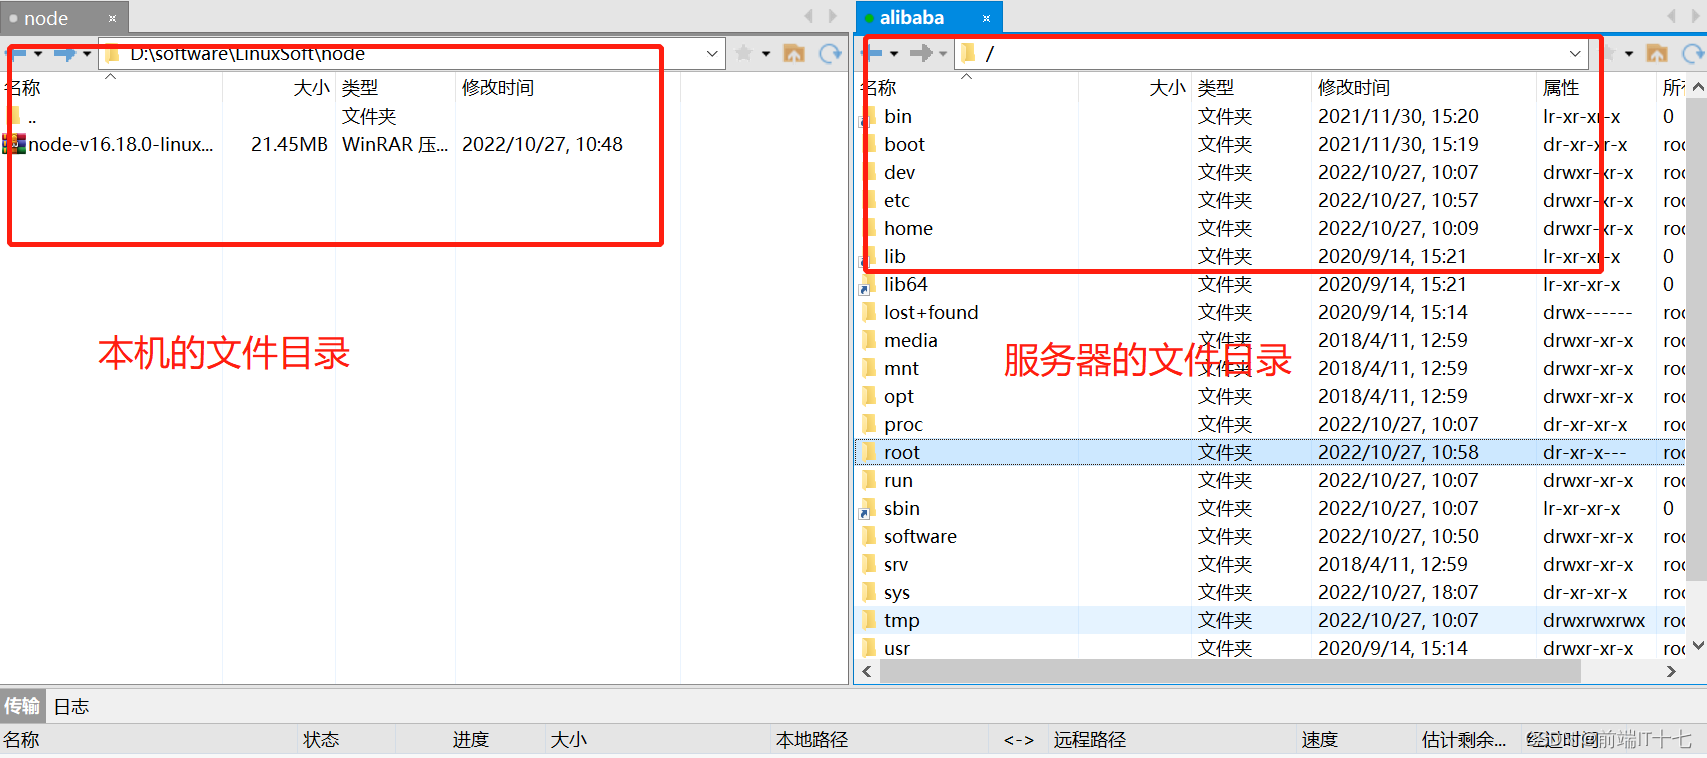This screenshot has width=1707, height=758.
Task: Select the boot folder row
Action: 1270,144
